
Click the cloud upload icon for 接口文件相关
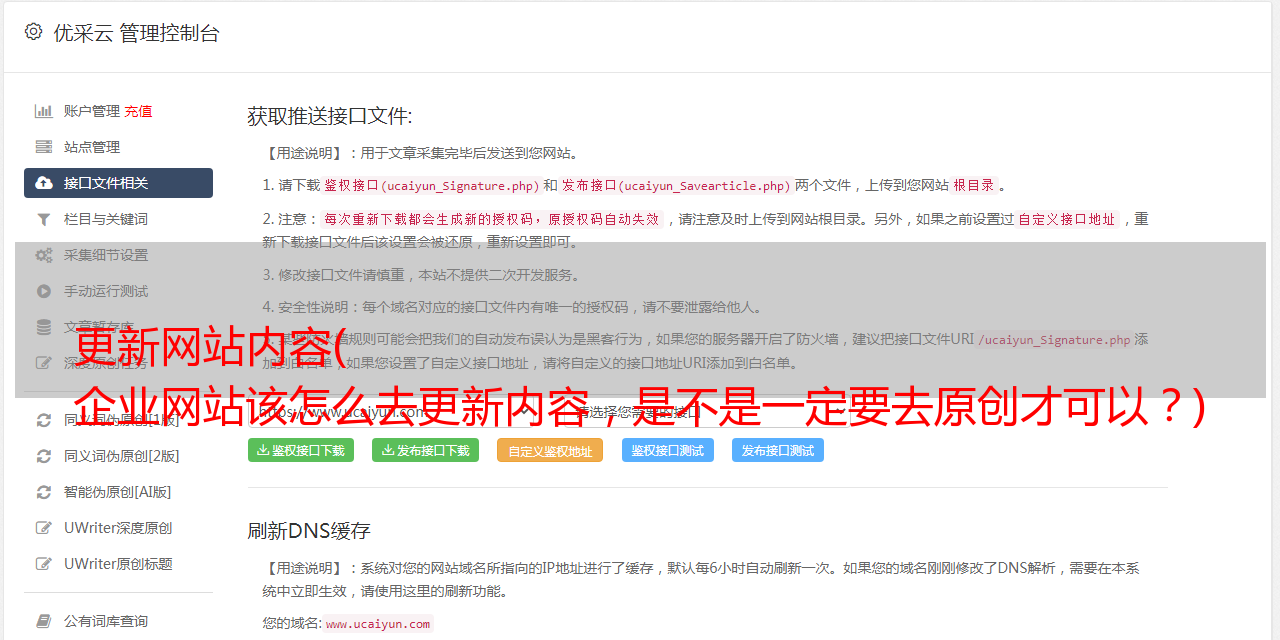tap(44, 183)
